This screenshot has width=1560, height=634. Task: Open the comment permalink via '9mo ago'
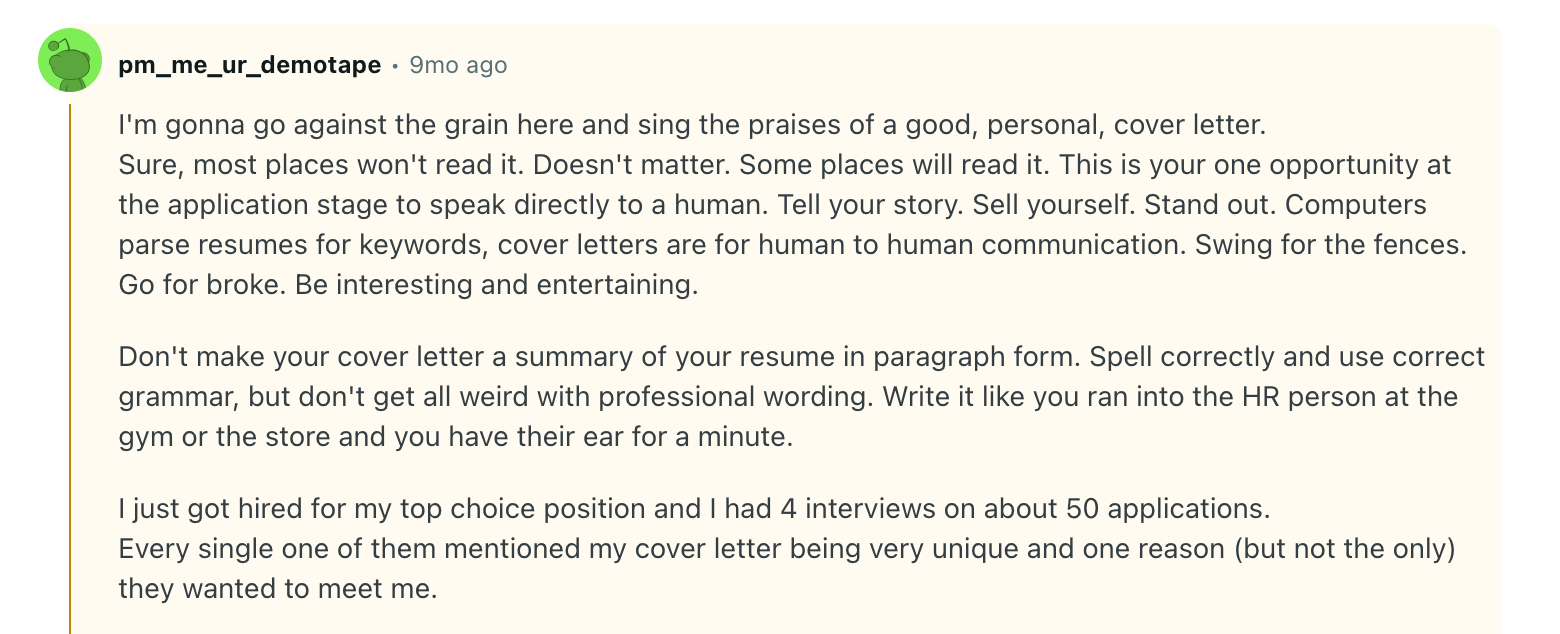tap(458, 65)
